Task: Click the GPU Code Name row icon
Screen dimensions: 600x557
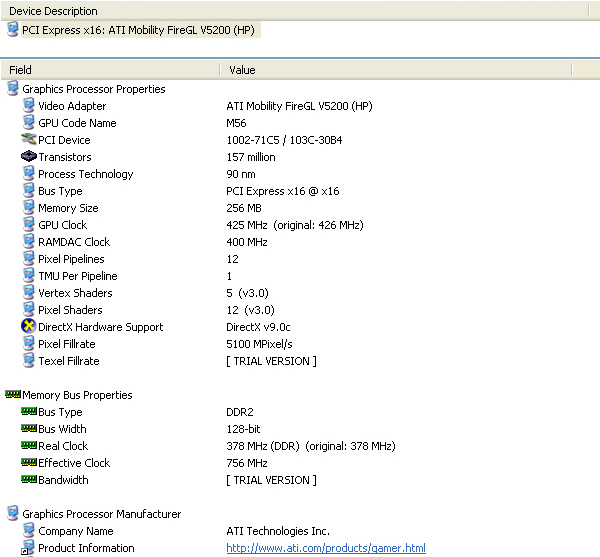Action: tap(29, 122)
